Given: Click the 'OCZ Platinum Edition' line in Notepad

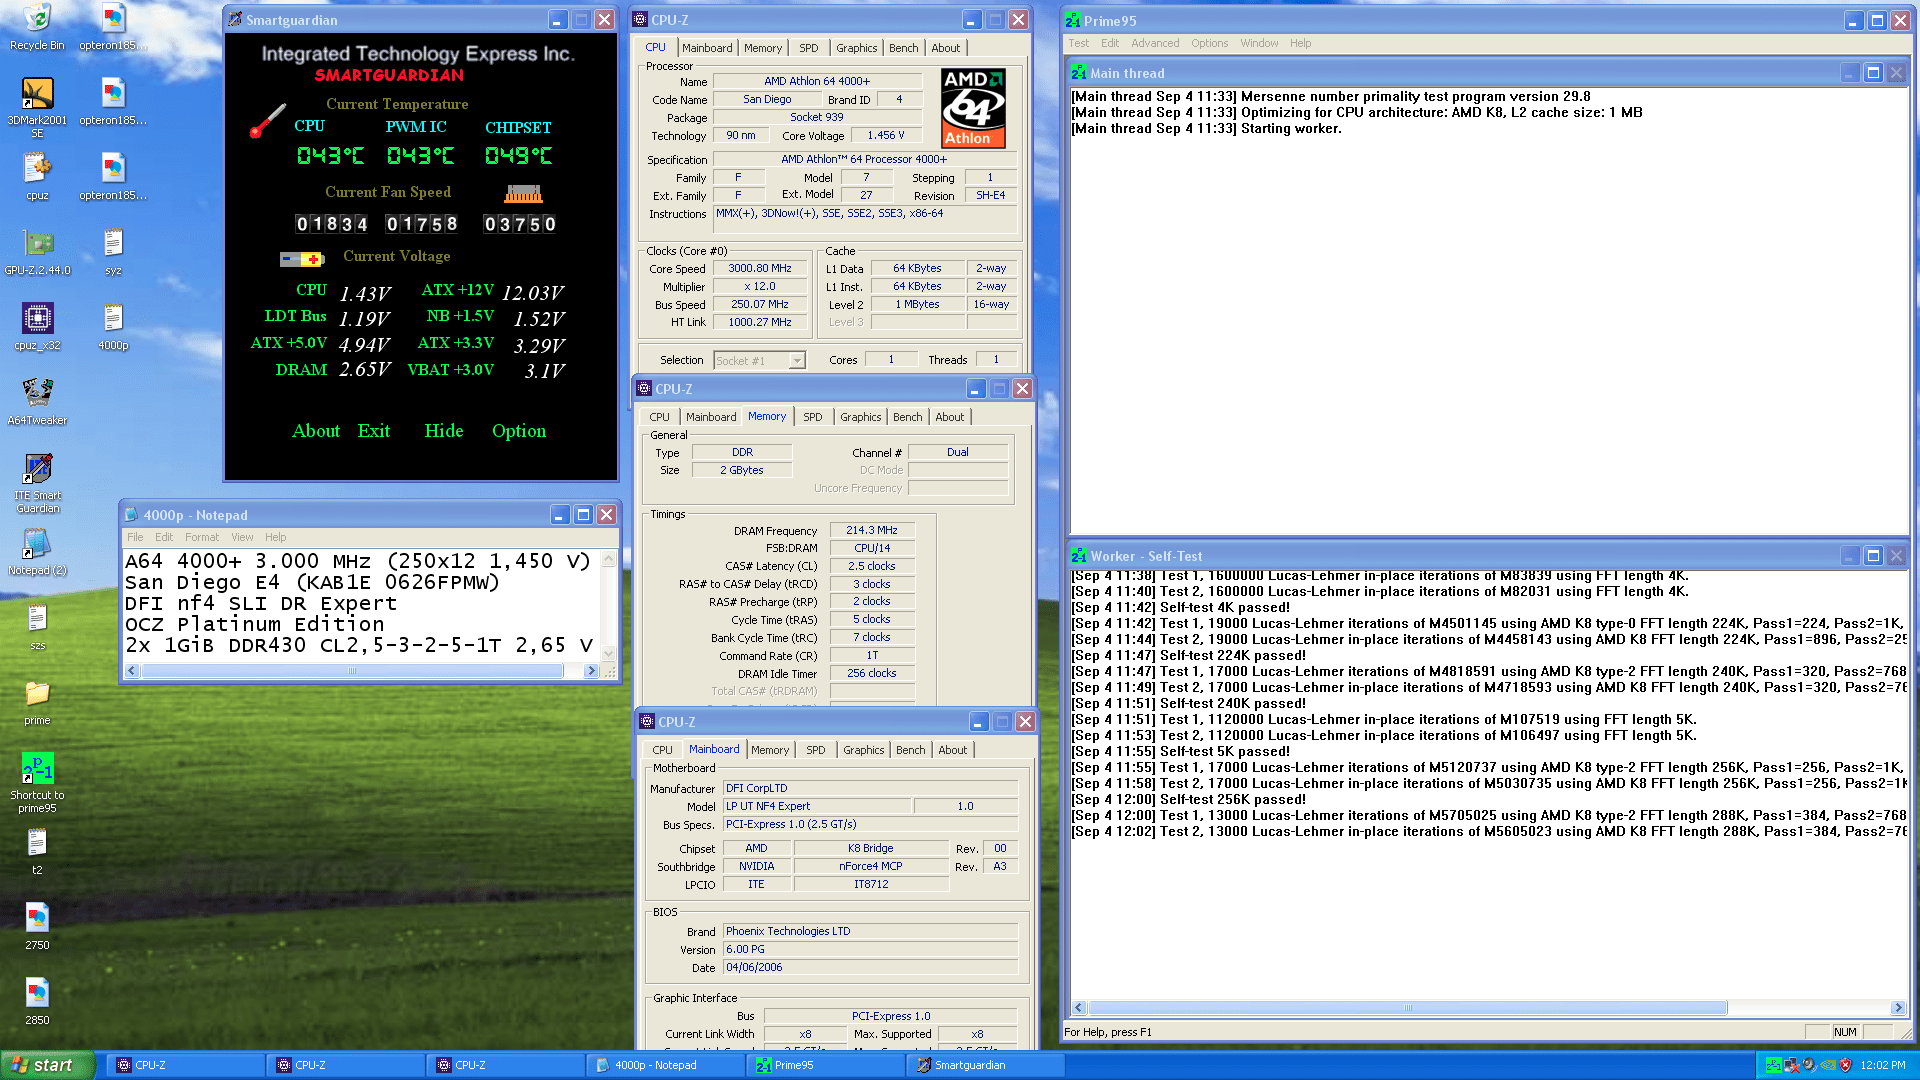Looking at the screenshot, I should [255, 624].
